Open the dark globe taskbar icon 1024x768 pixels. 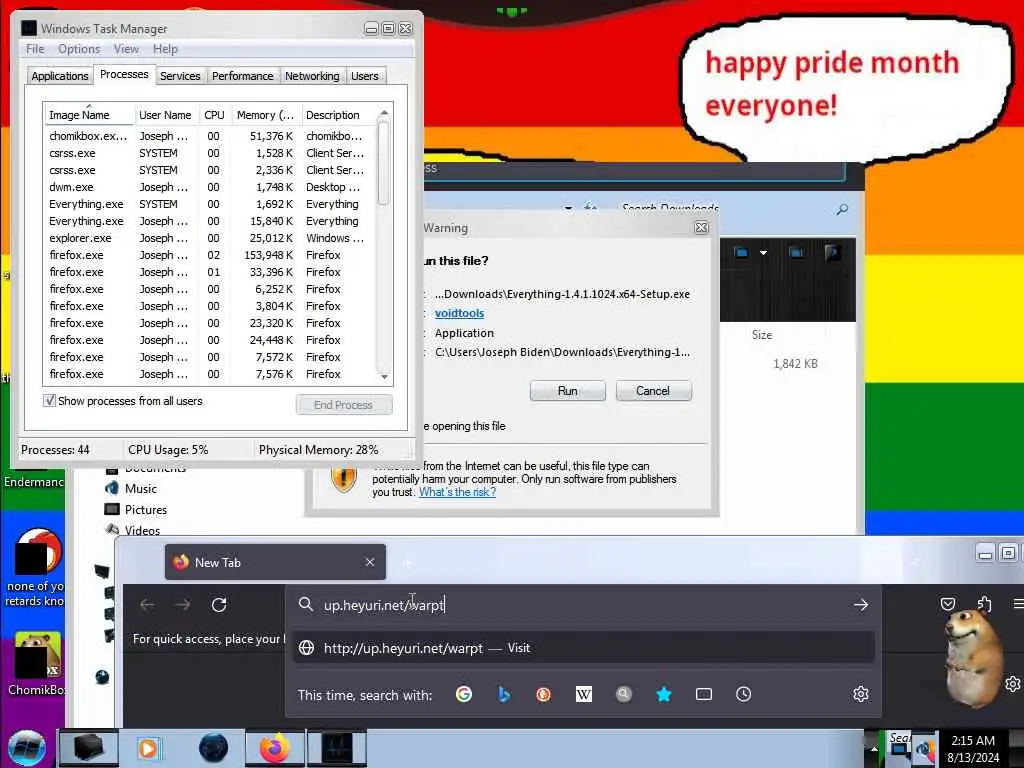coord(213,748)
